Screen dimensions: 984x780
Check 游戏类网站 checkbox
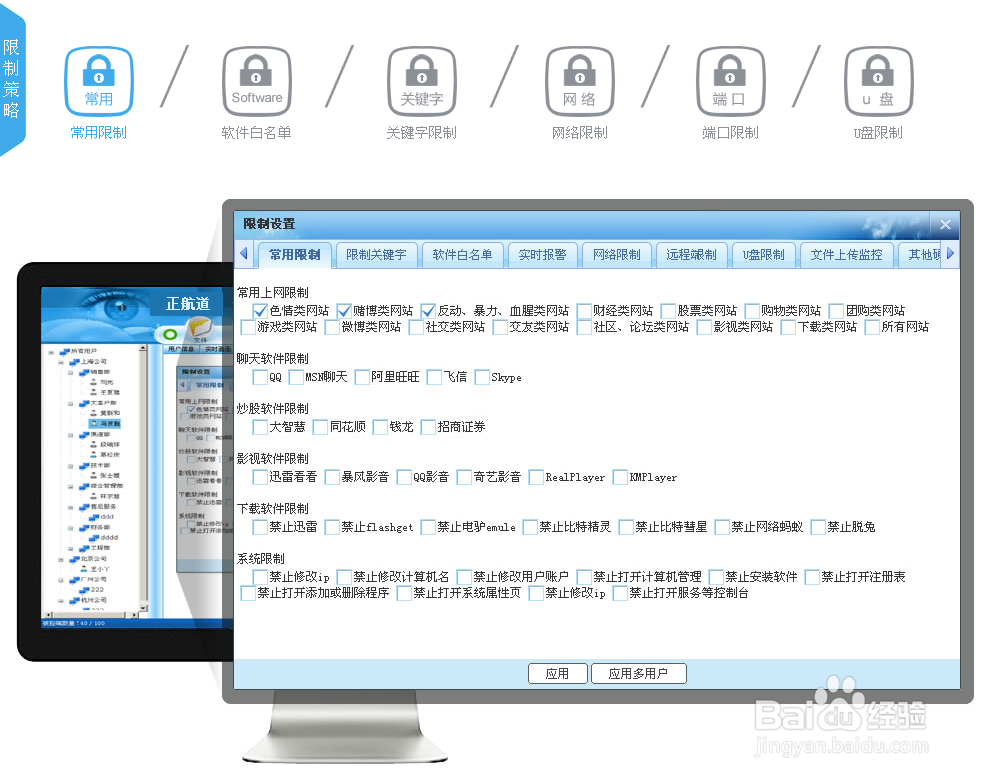coord(248,327)
